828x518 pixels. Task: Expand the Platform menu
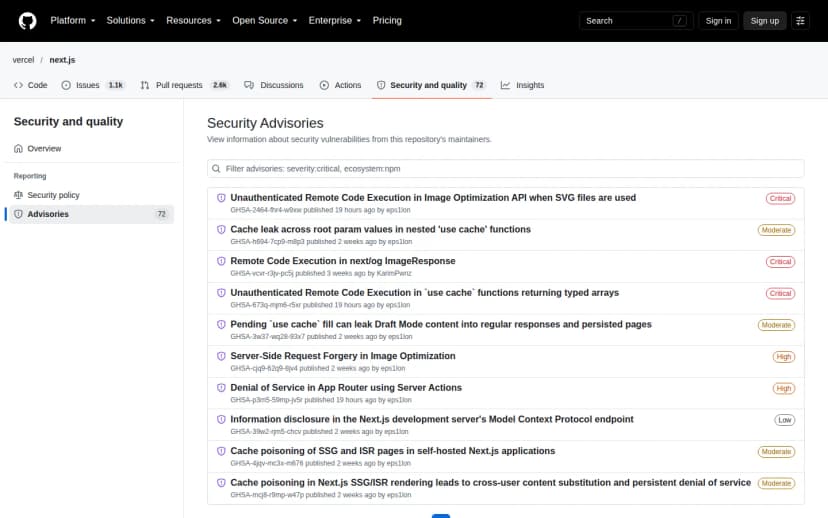[73, 21]
